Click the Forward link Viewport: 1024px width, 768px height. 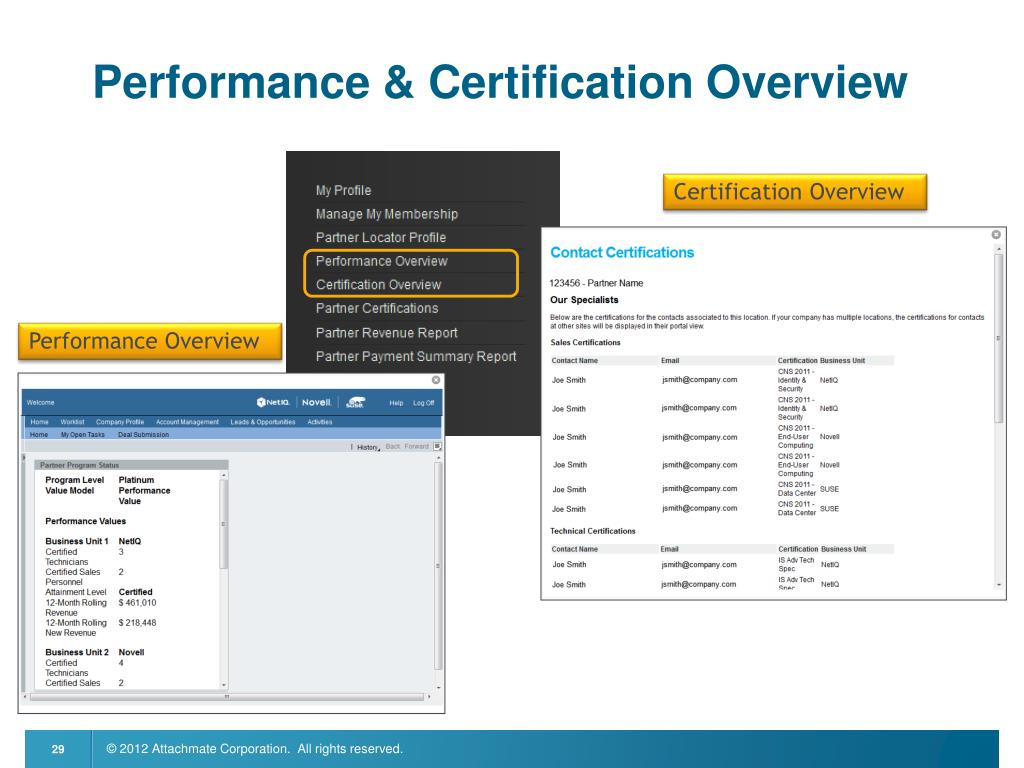[x=417, y=447]
